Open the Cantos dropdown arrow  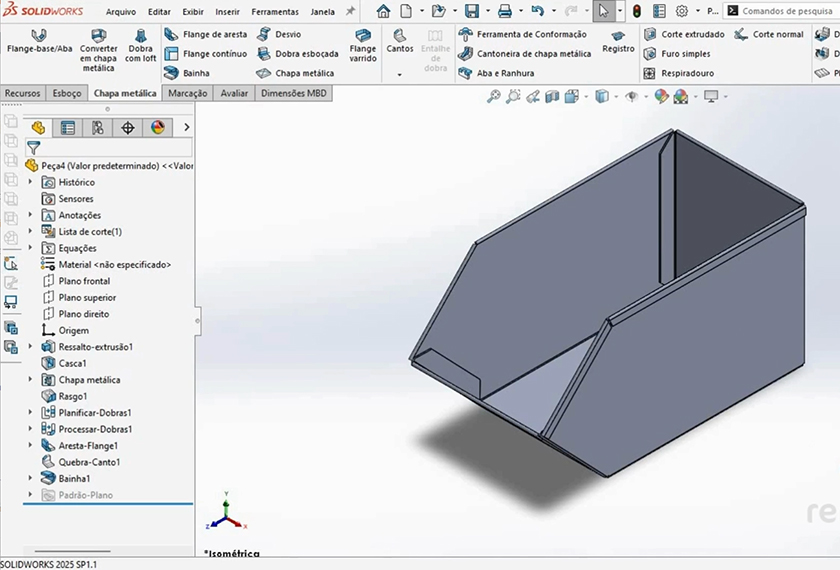[399, 74]
